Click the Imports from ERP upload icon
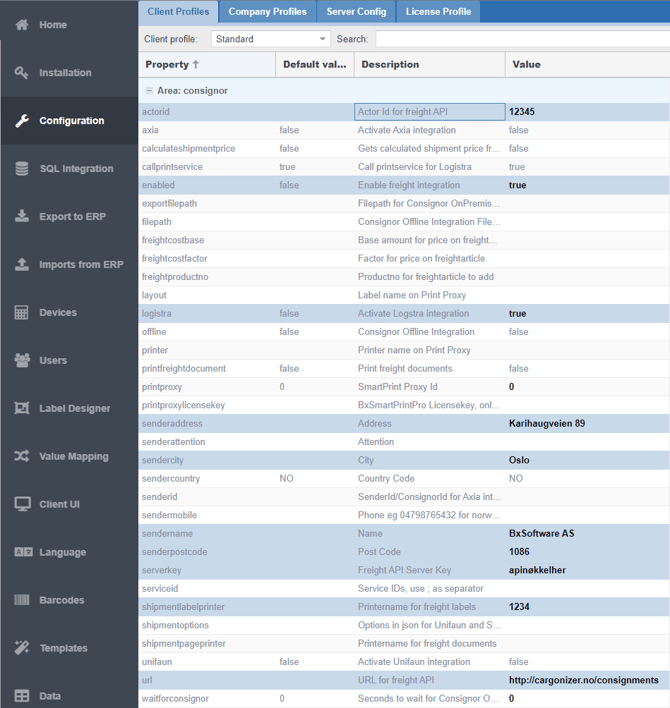Viewport: 670px width, 708px height. click(x=22, y=264)
